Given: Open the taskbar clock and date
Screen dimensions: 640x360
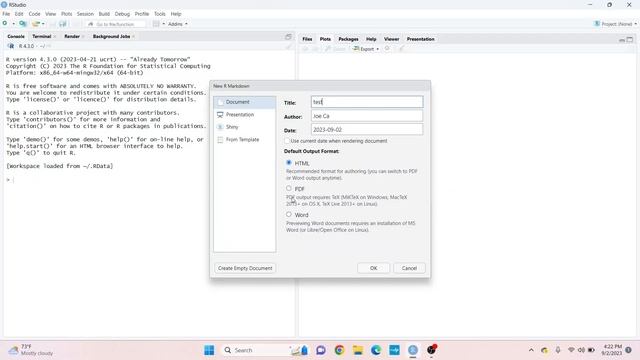Looking at the screenshot, I should (612, 350).
